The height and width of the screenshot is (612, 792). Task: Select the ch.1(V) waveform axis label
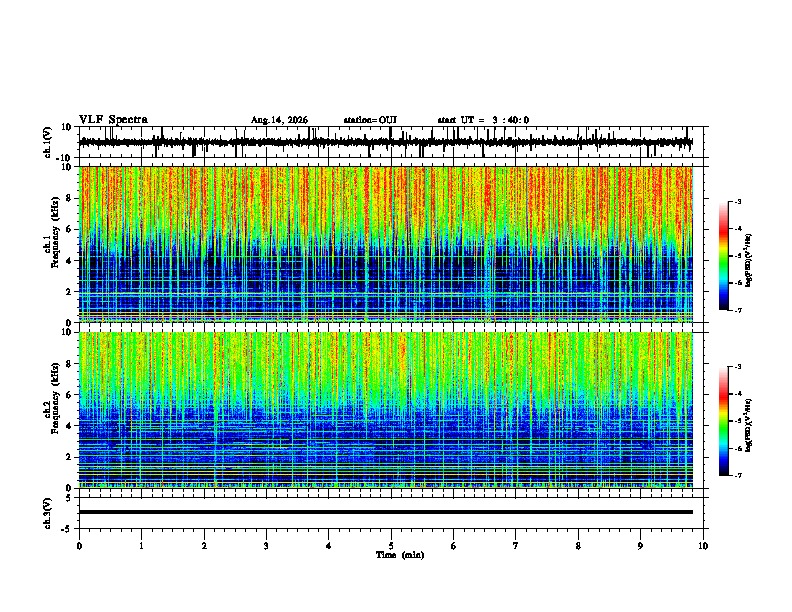pyautogui.click(x=48, y=142)
